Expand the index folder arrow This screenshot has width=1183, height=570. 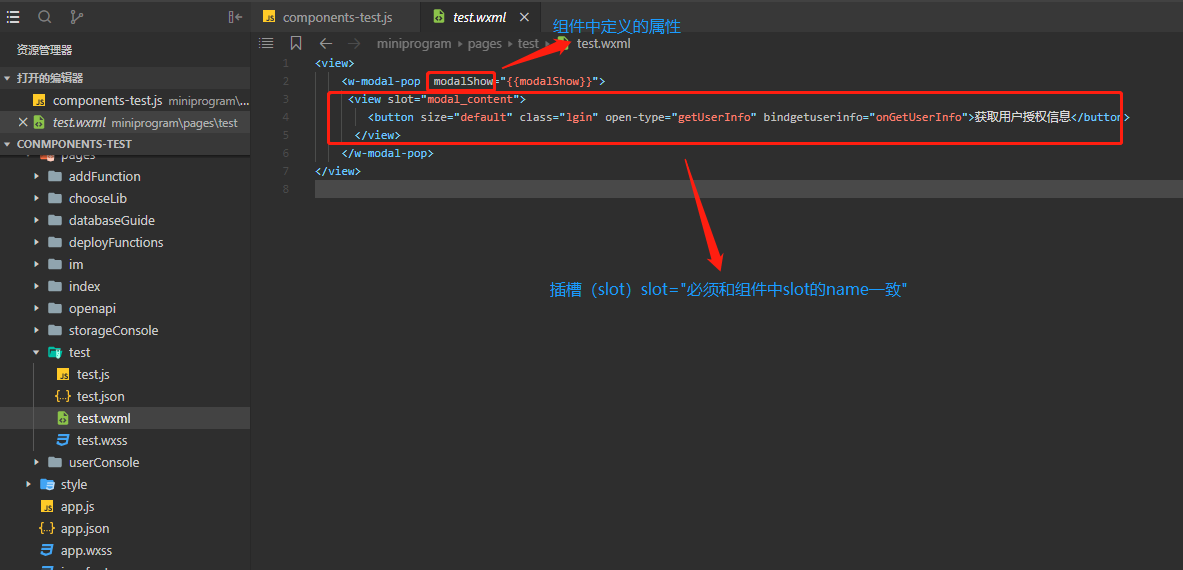pyautogui.click(x=36, y=287)
